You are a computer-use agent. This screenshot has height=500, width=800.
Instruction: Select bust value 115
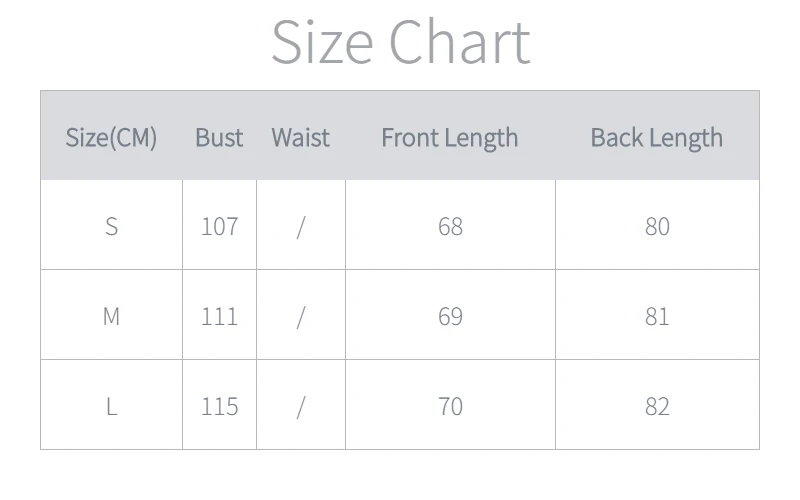pos(219,407)
